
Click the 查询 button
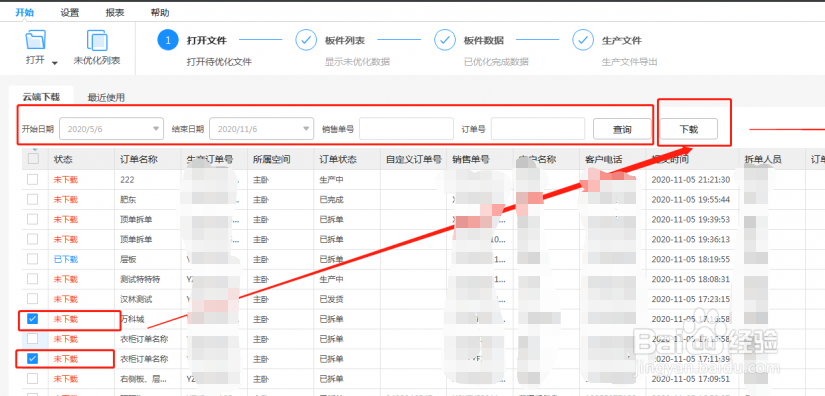coord(622,129)
